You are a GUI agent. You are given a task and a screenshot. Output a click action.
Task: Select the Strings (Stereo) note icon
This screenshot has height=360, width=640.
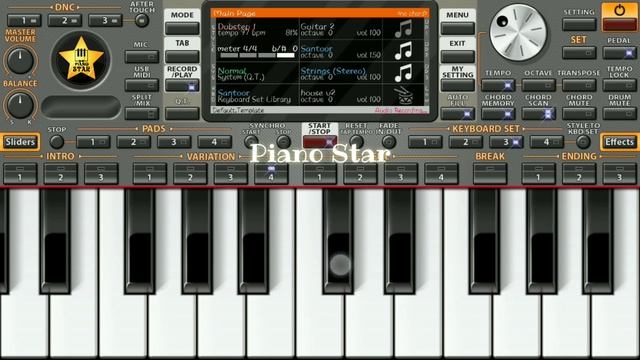(x=403, y=73)
